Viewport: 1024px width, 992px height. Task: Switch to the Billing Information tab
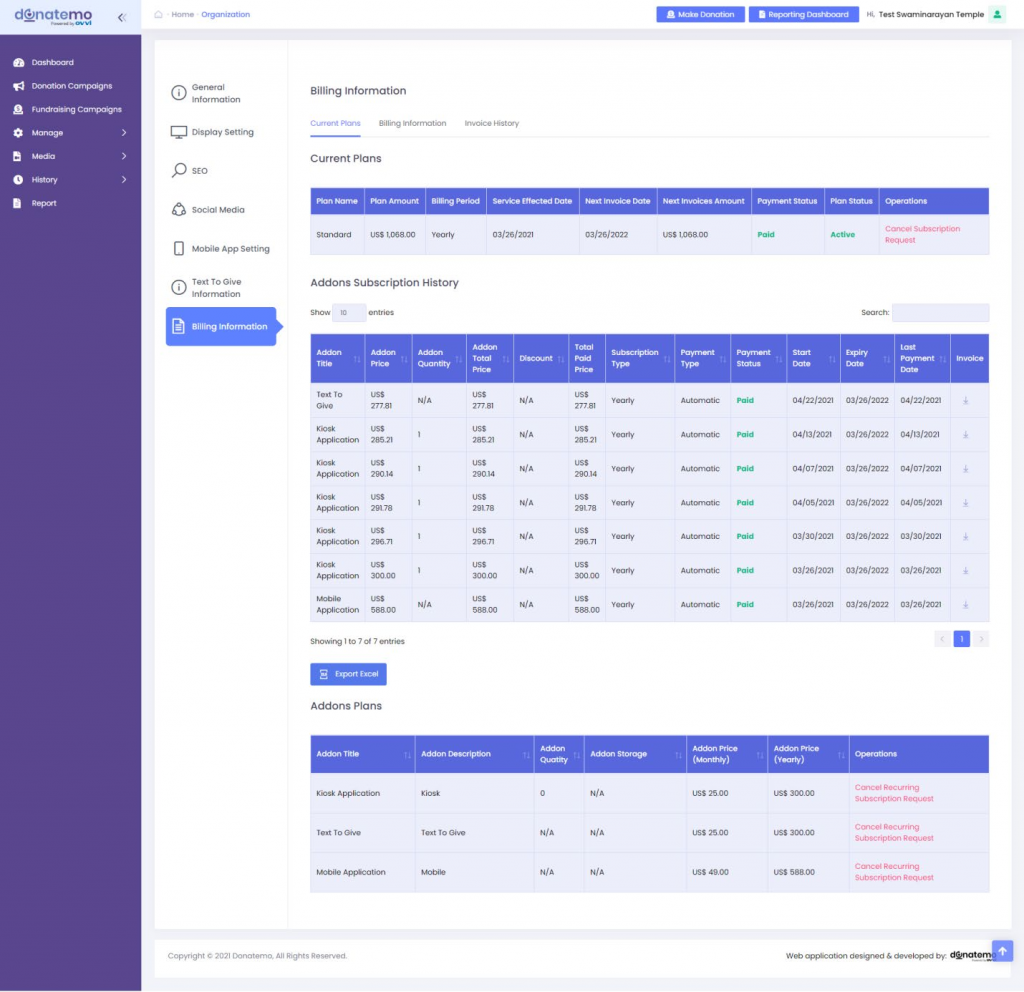click(412, 123)
